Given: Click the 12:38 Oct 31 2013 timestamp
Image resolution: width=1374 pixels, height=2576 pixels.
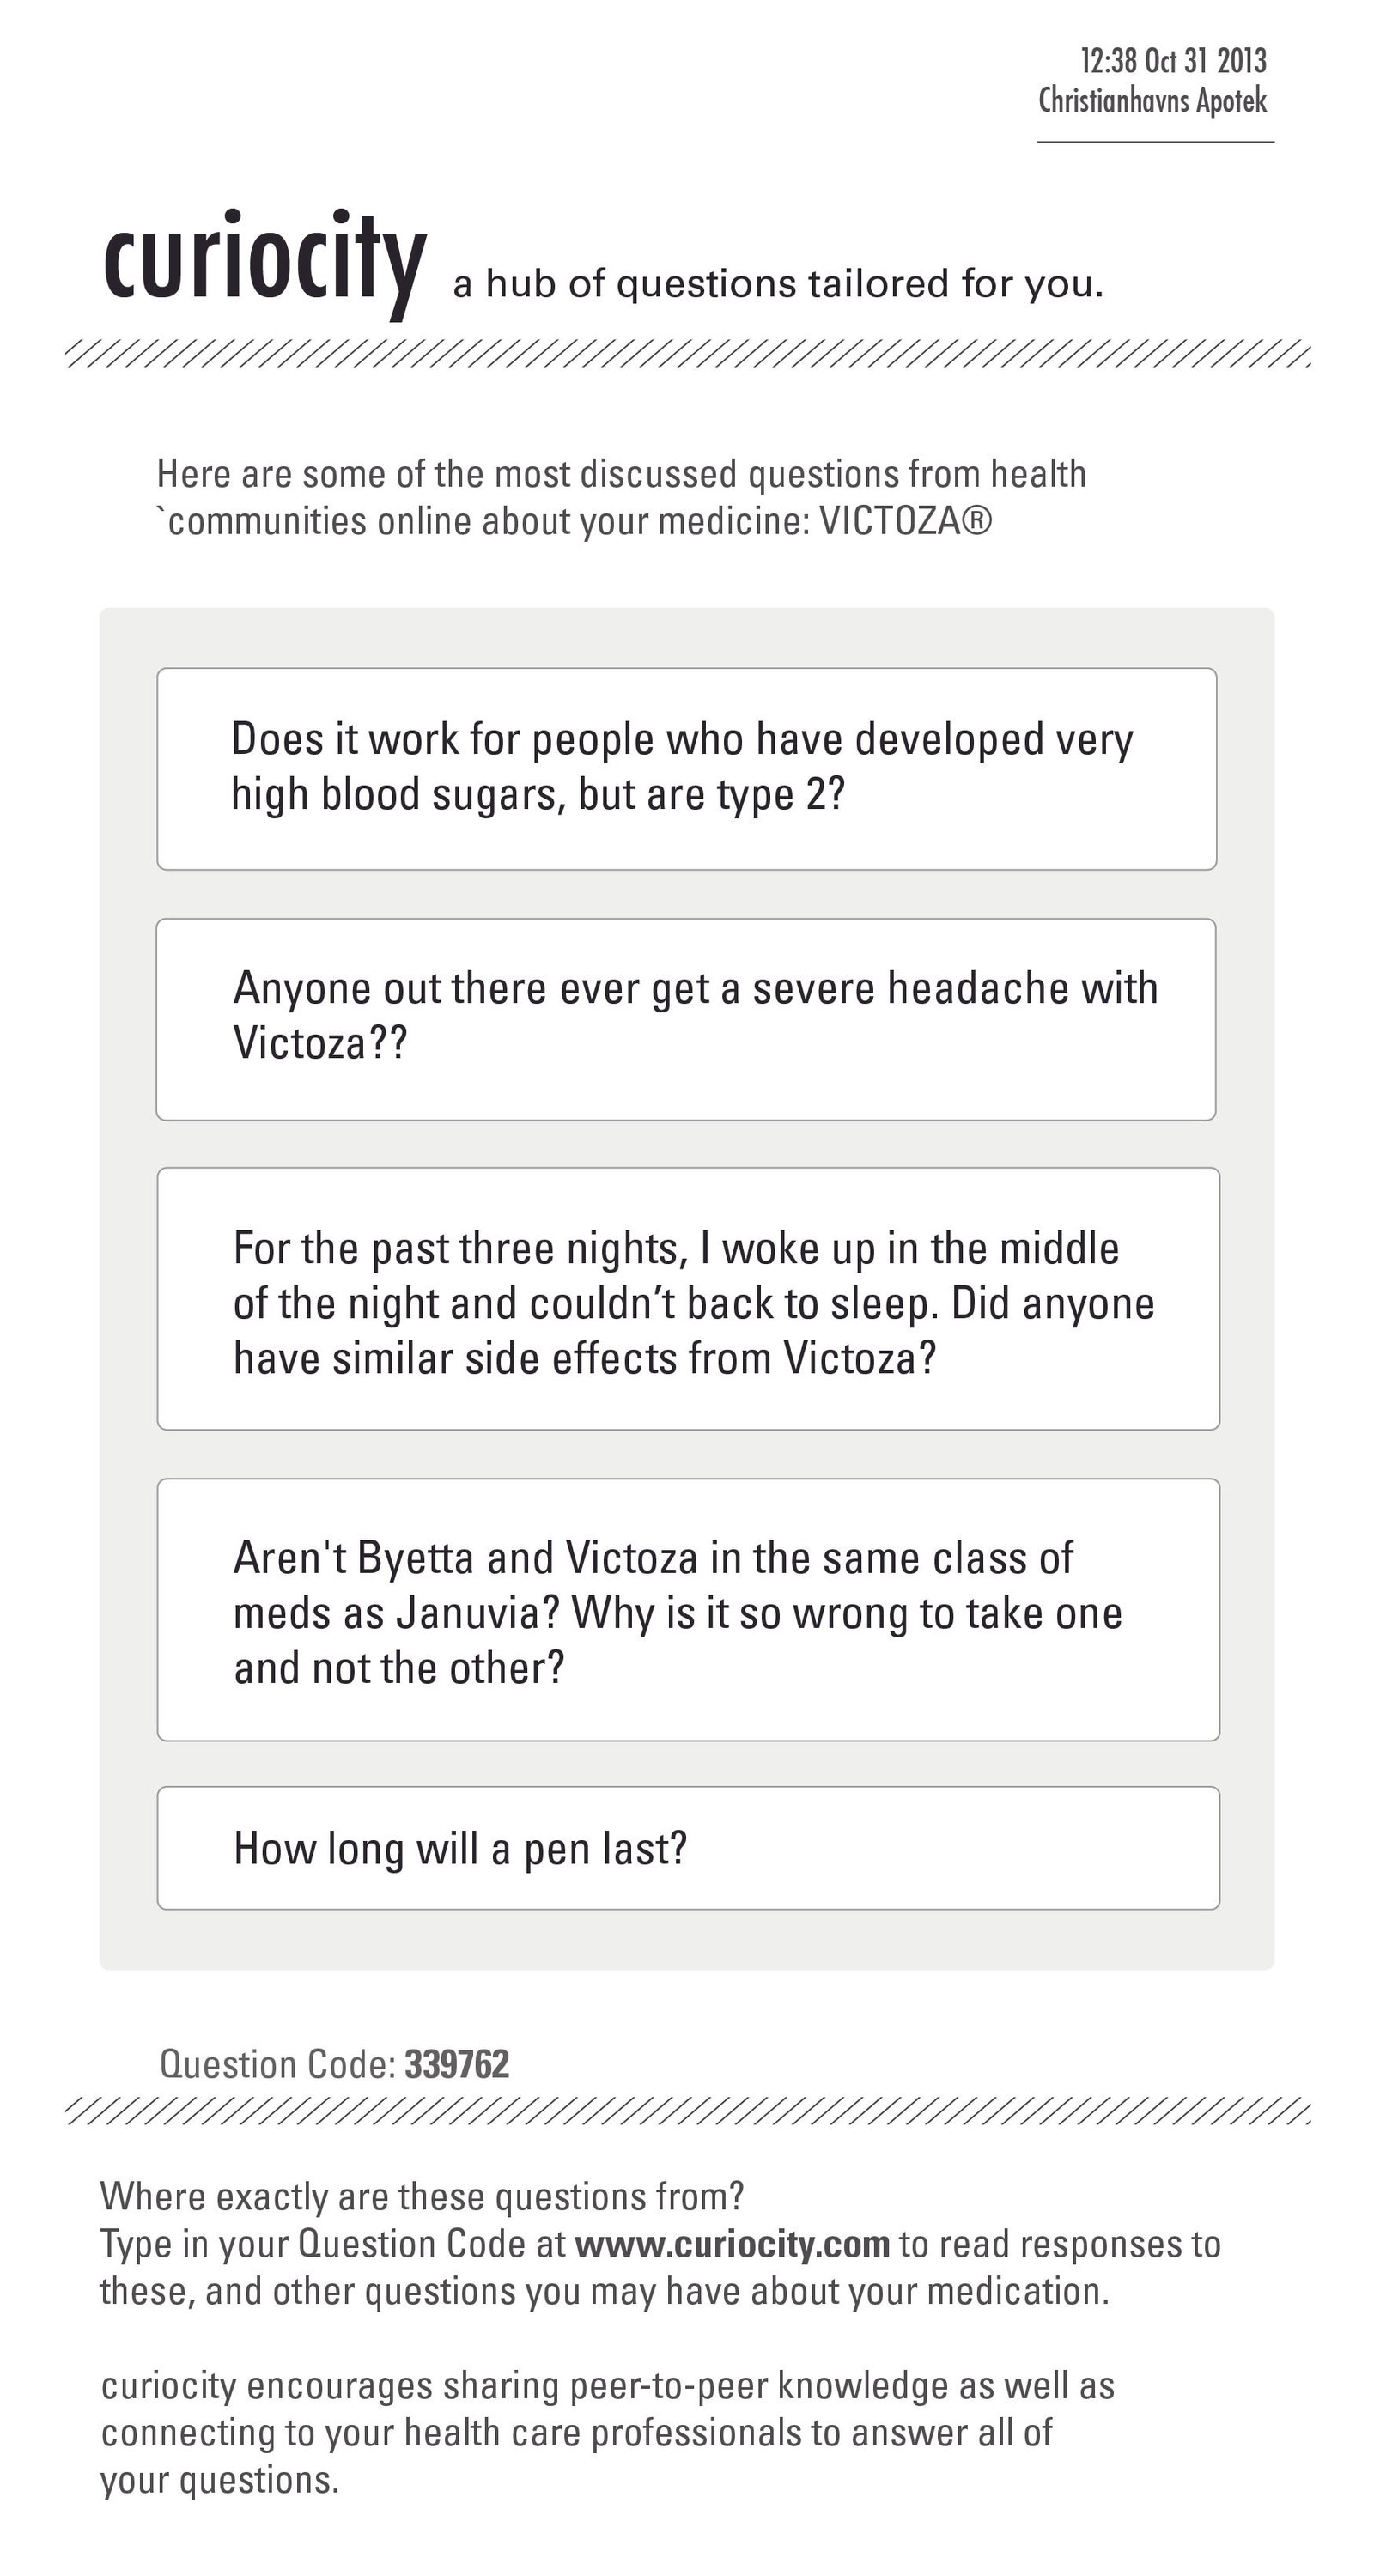Looking at the screenshot, I should (x=1173, y=60).
